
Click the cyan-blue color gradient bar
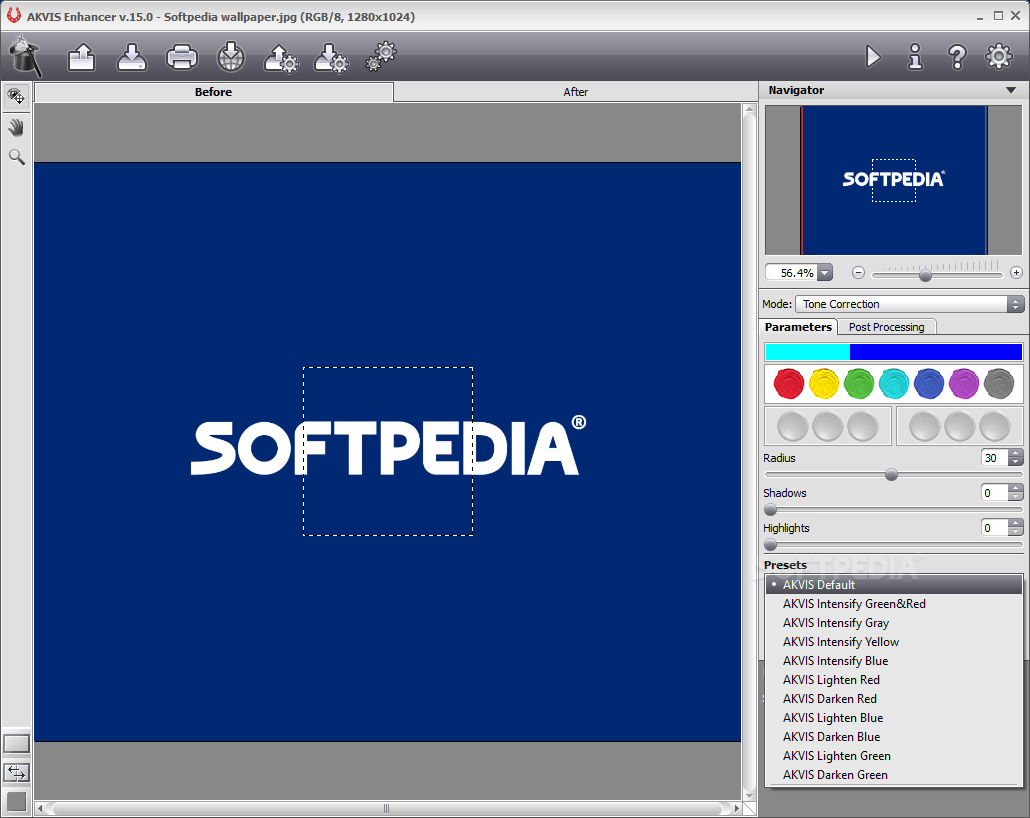tap(893, 352)
